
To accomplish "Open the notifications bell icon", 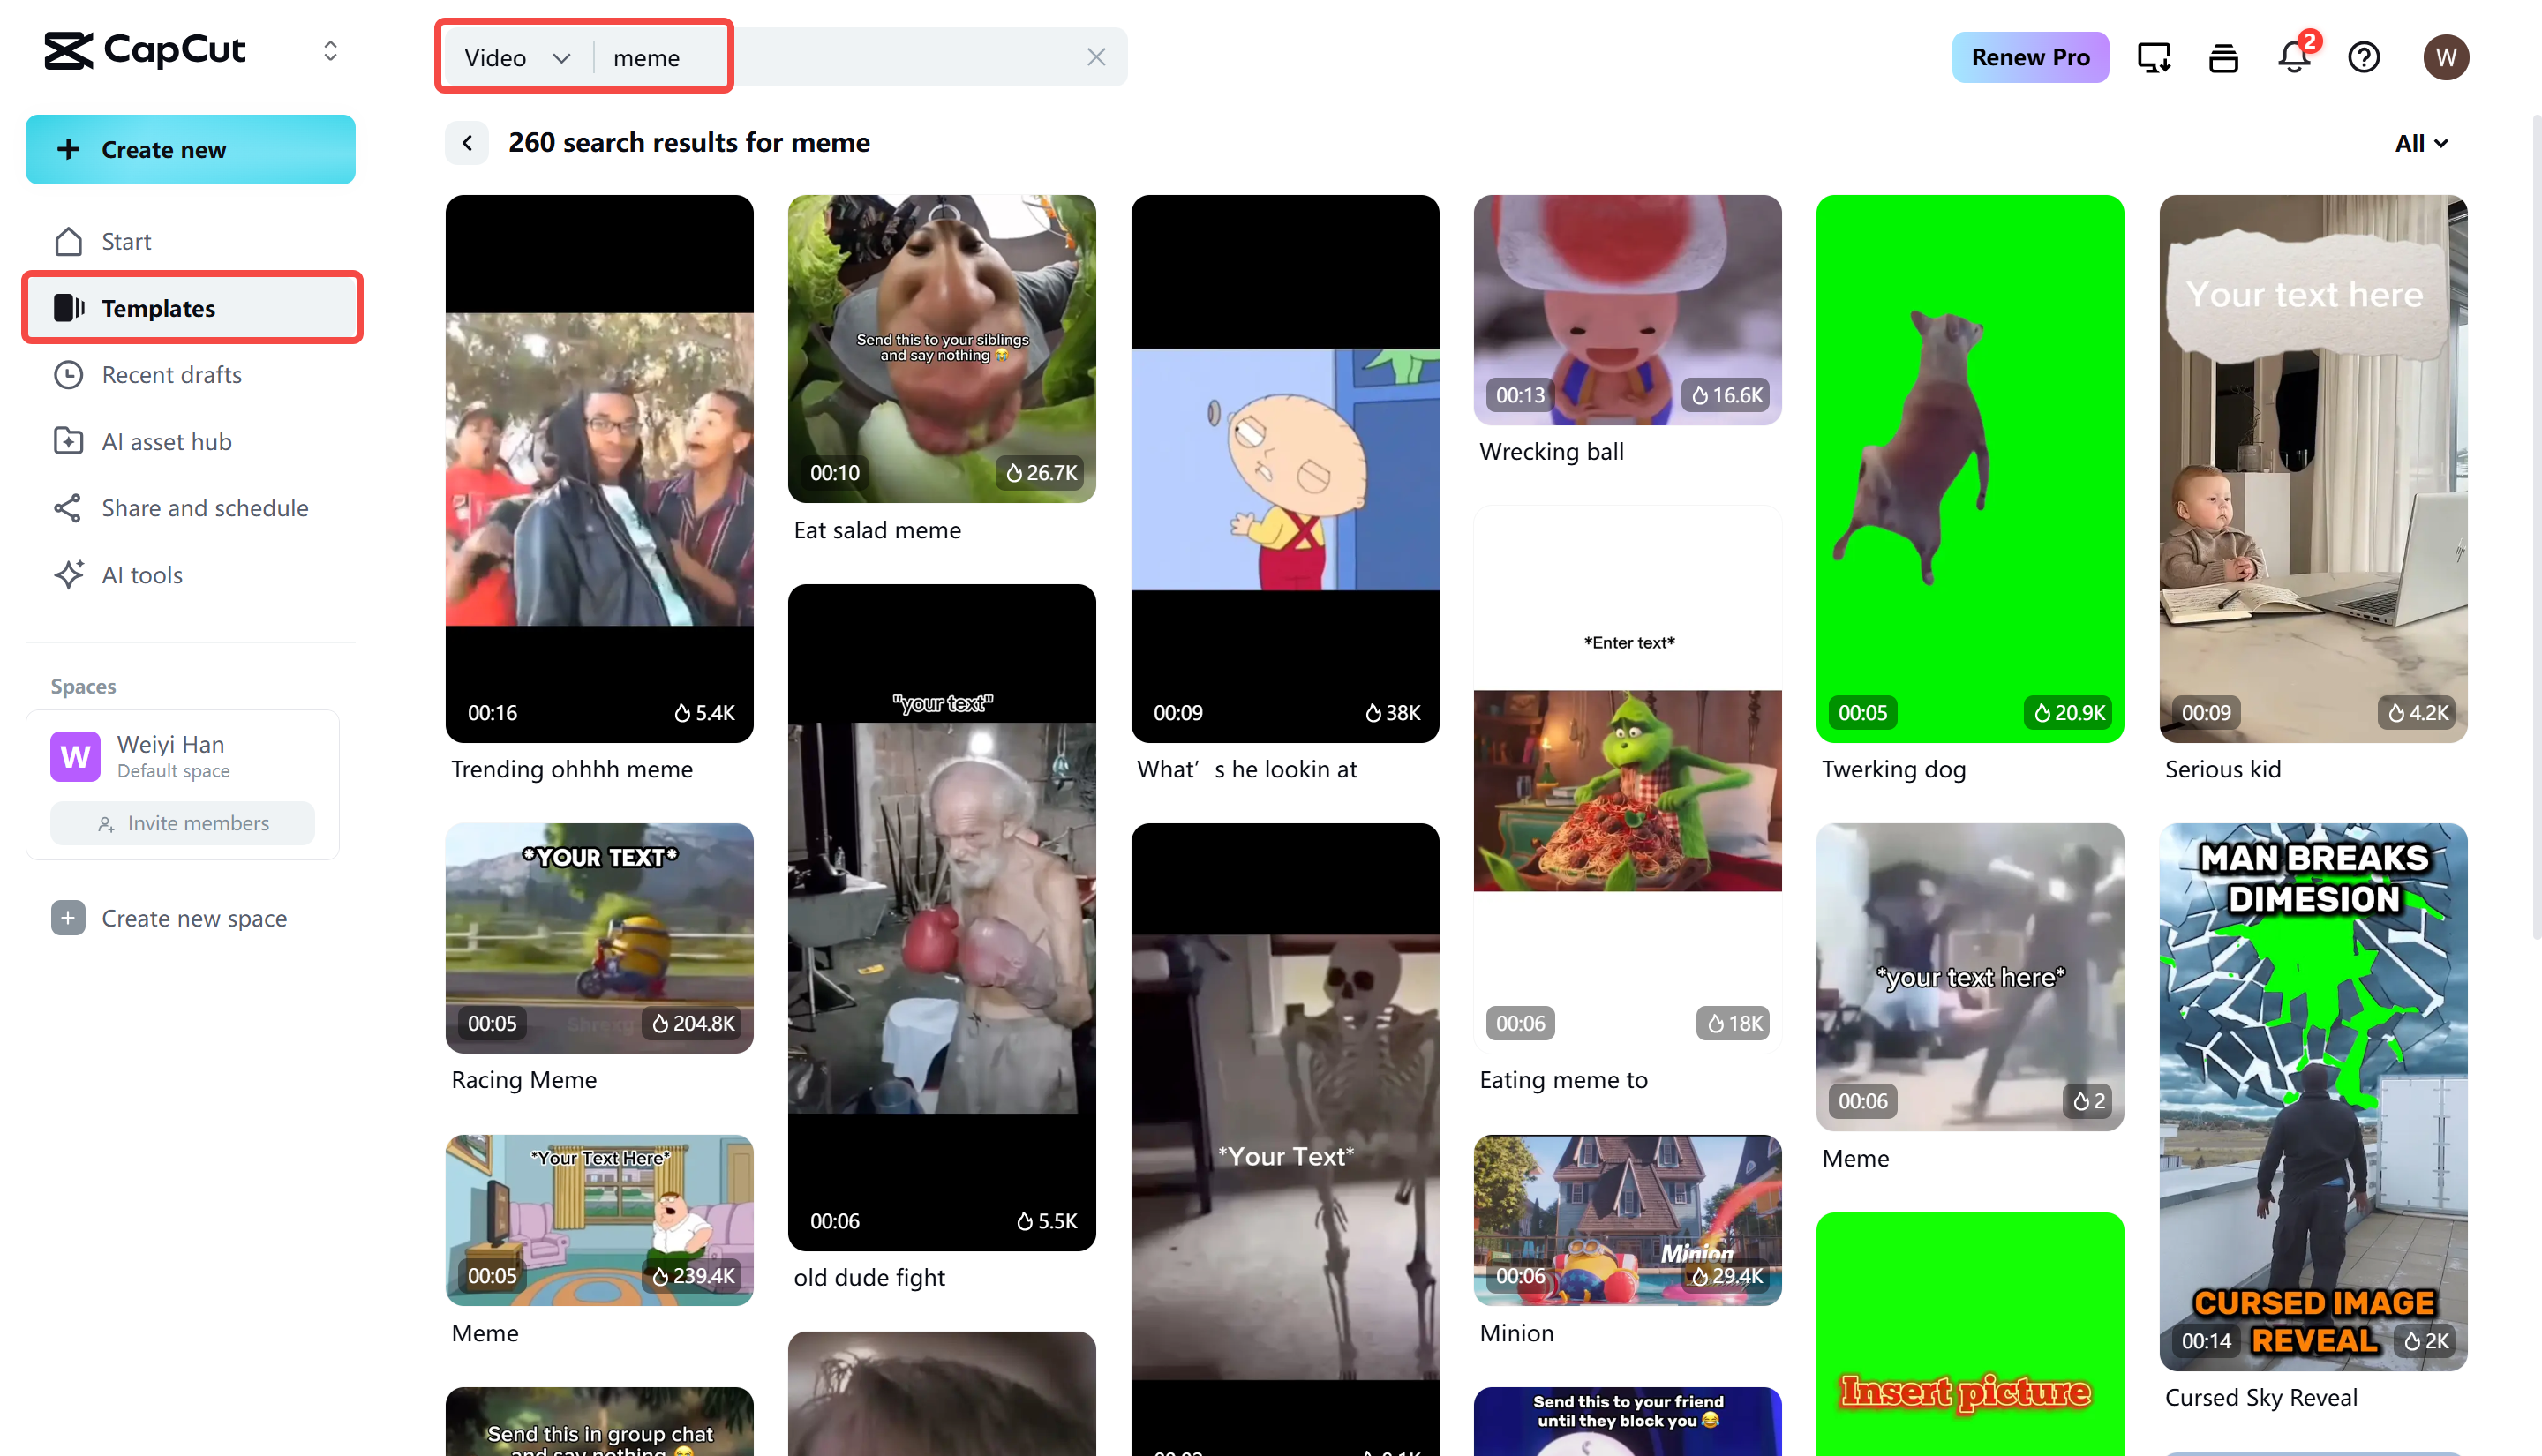I will pyautogui.click(x=2293, y=57).
